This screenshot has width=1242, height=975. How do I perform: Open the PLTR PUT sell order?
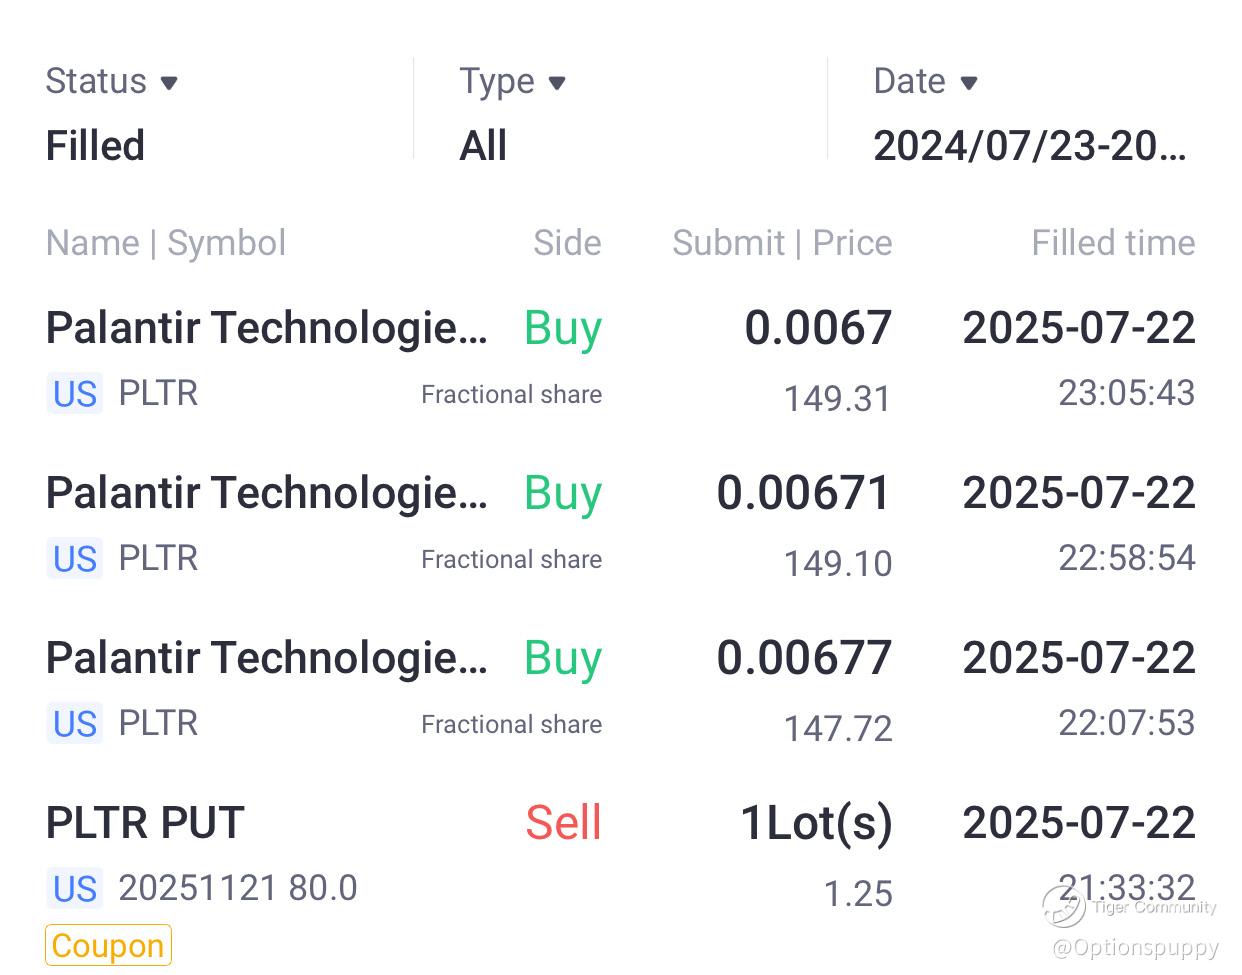[146, 823]
